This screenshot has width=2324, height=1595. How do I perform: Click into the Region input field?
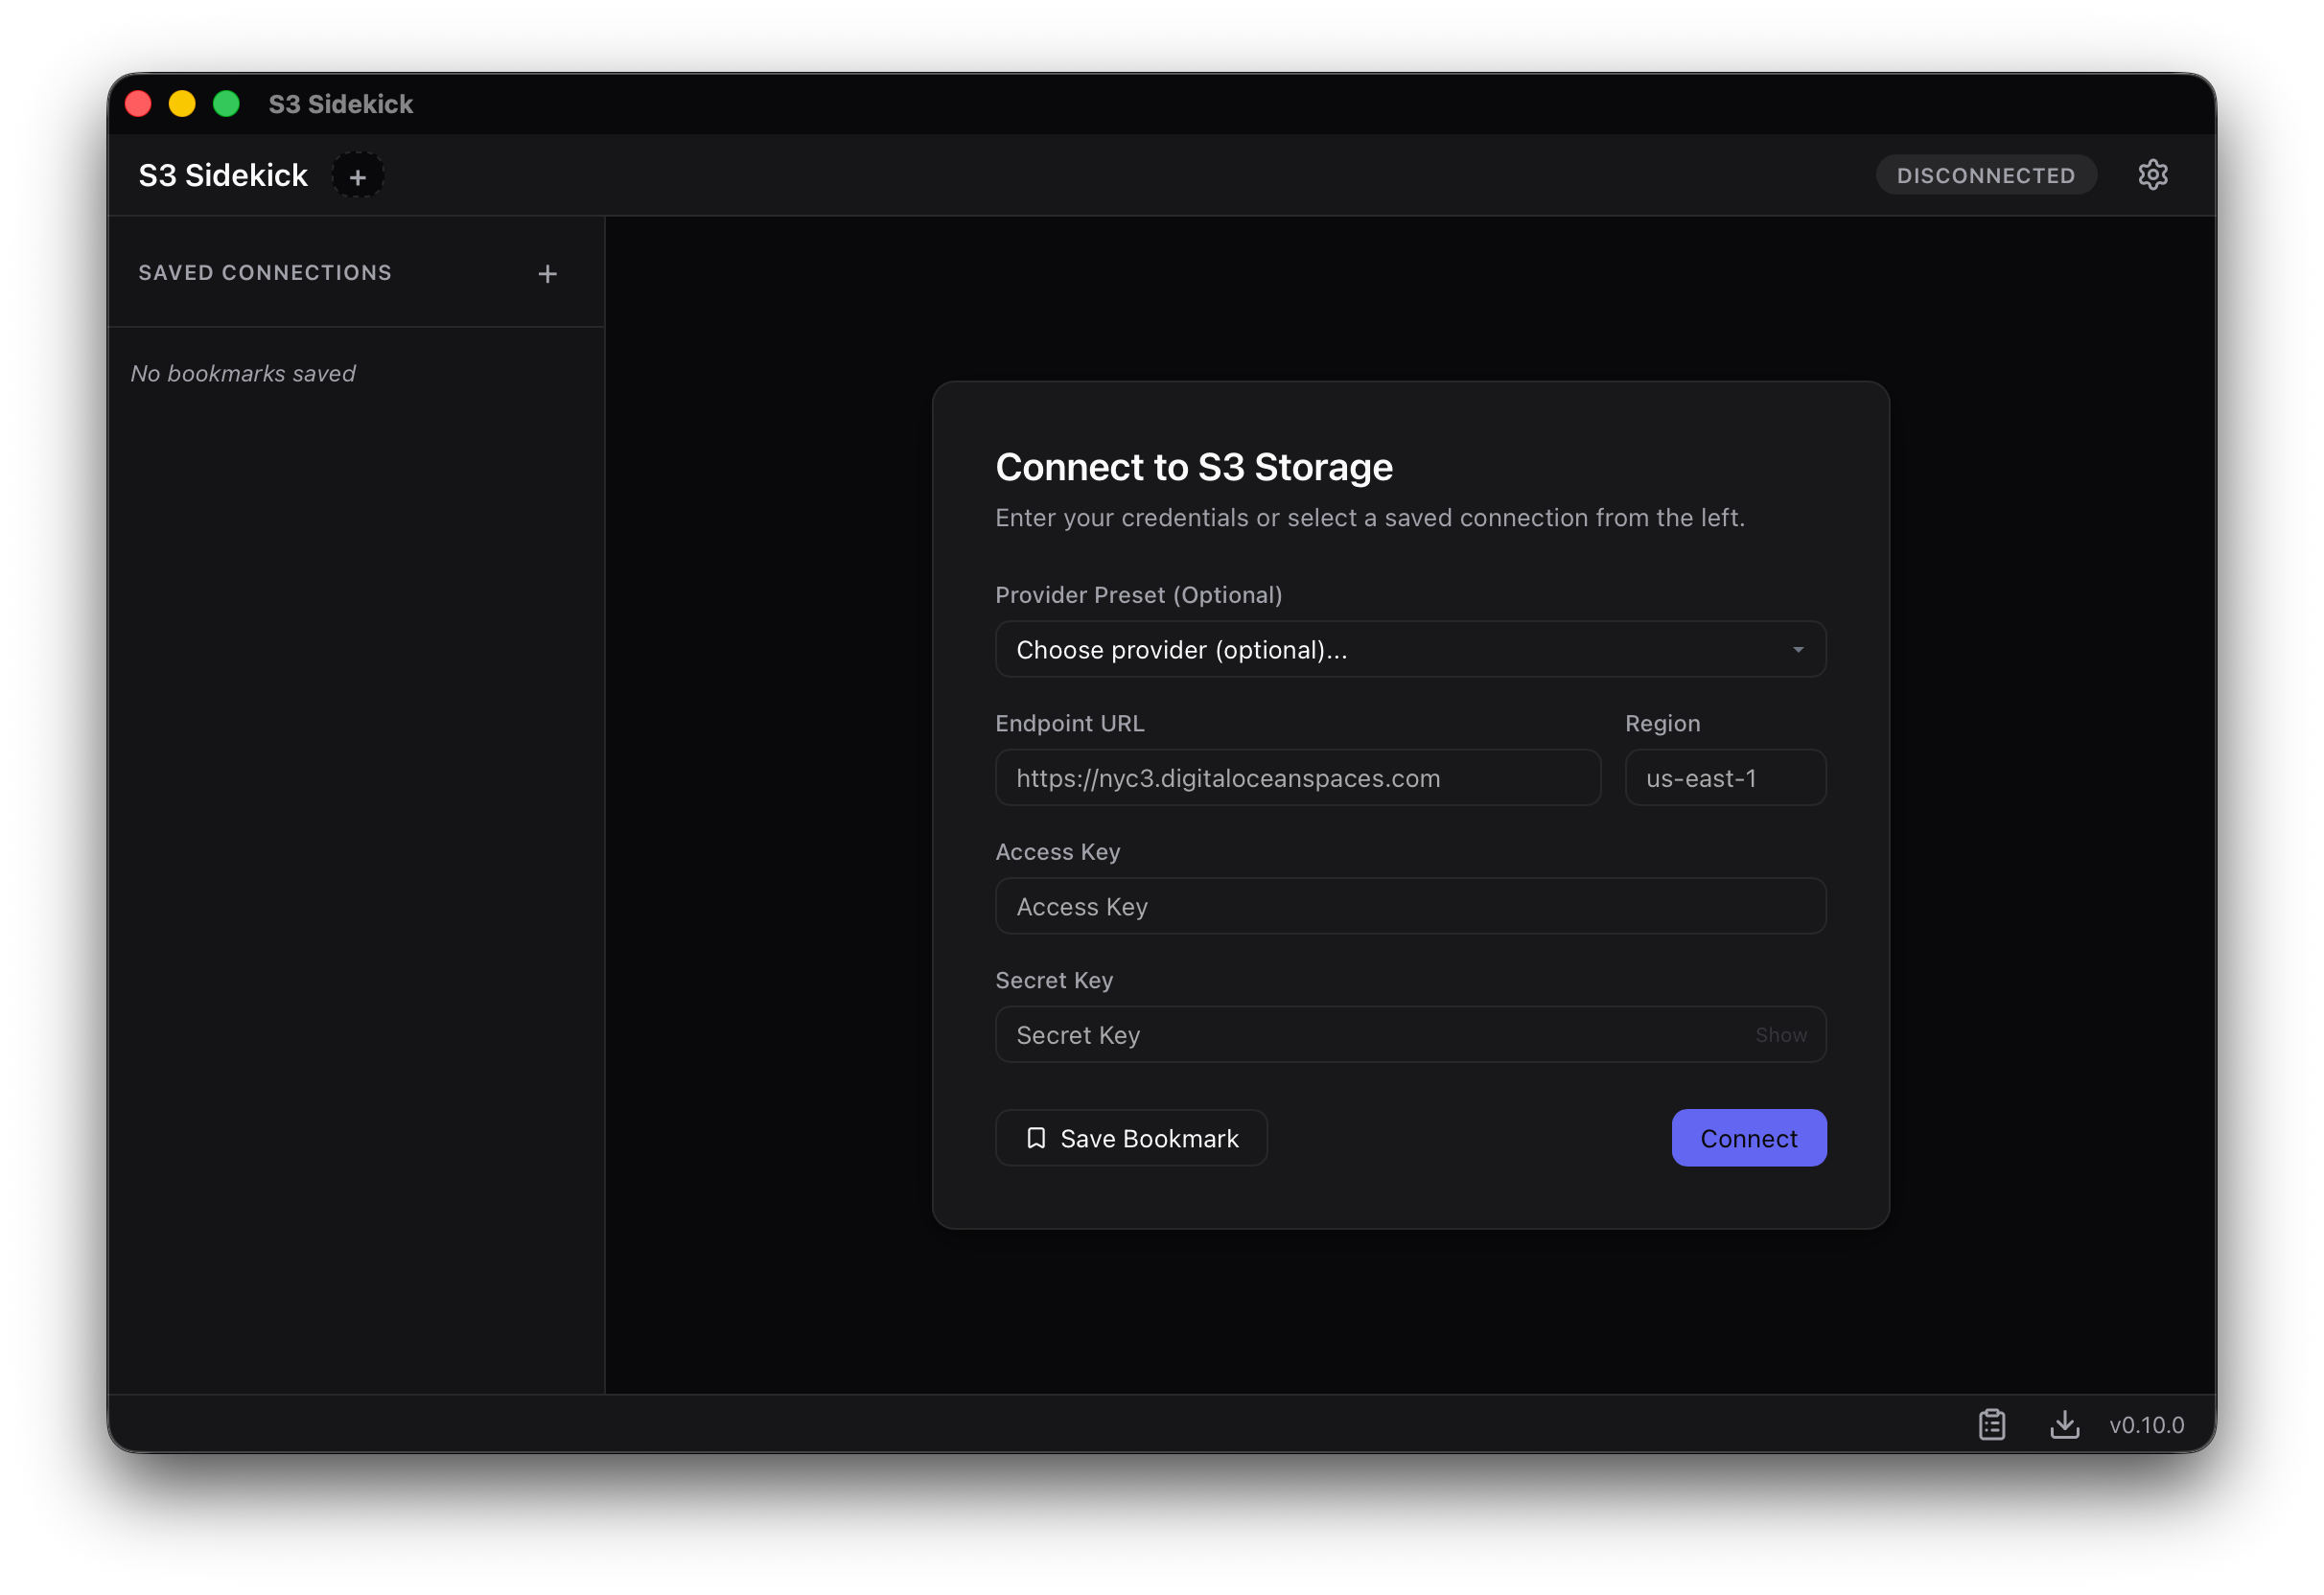[1725, 777]
